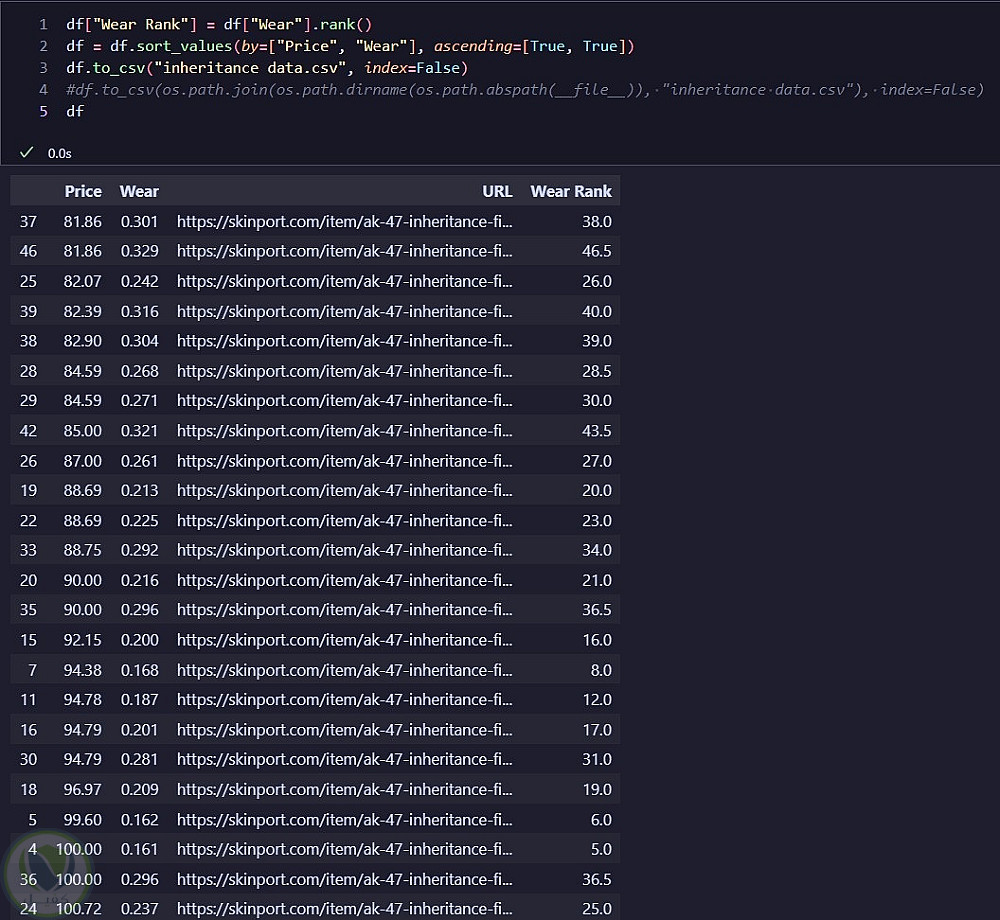Click the df expression on line 5

click(x=75, y=111)
